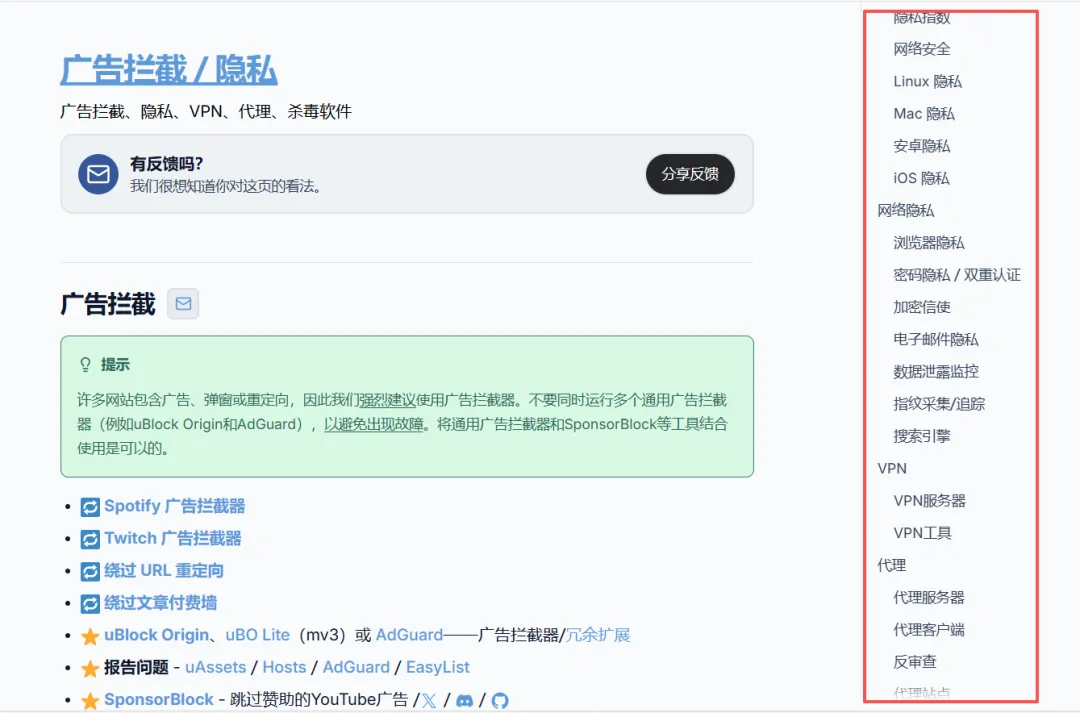This screenshot has width=1080, height=713.
Task: Open the uBO Lite link
Action: tap(258, 635)
